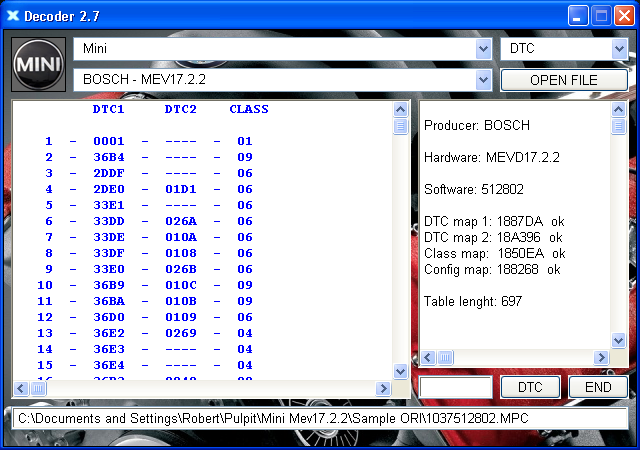
Task: Select DTC1 code 33E0
Action: click(109, 269)
